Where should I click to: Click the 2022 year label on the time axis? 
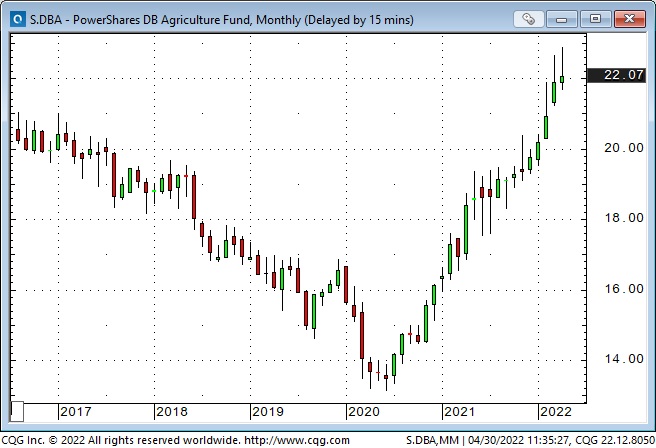[556, 412]
